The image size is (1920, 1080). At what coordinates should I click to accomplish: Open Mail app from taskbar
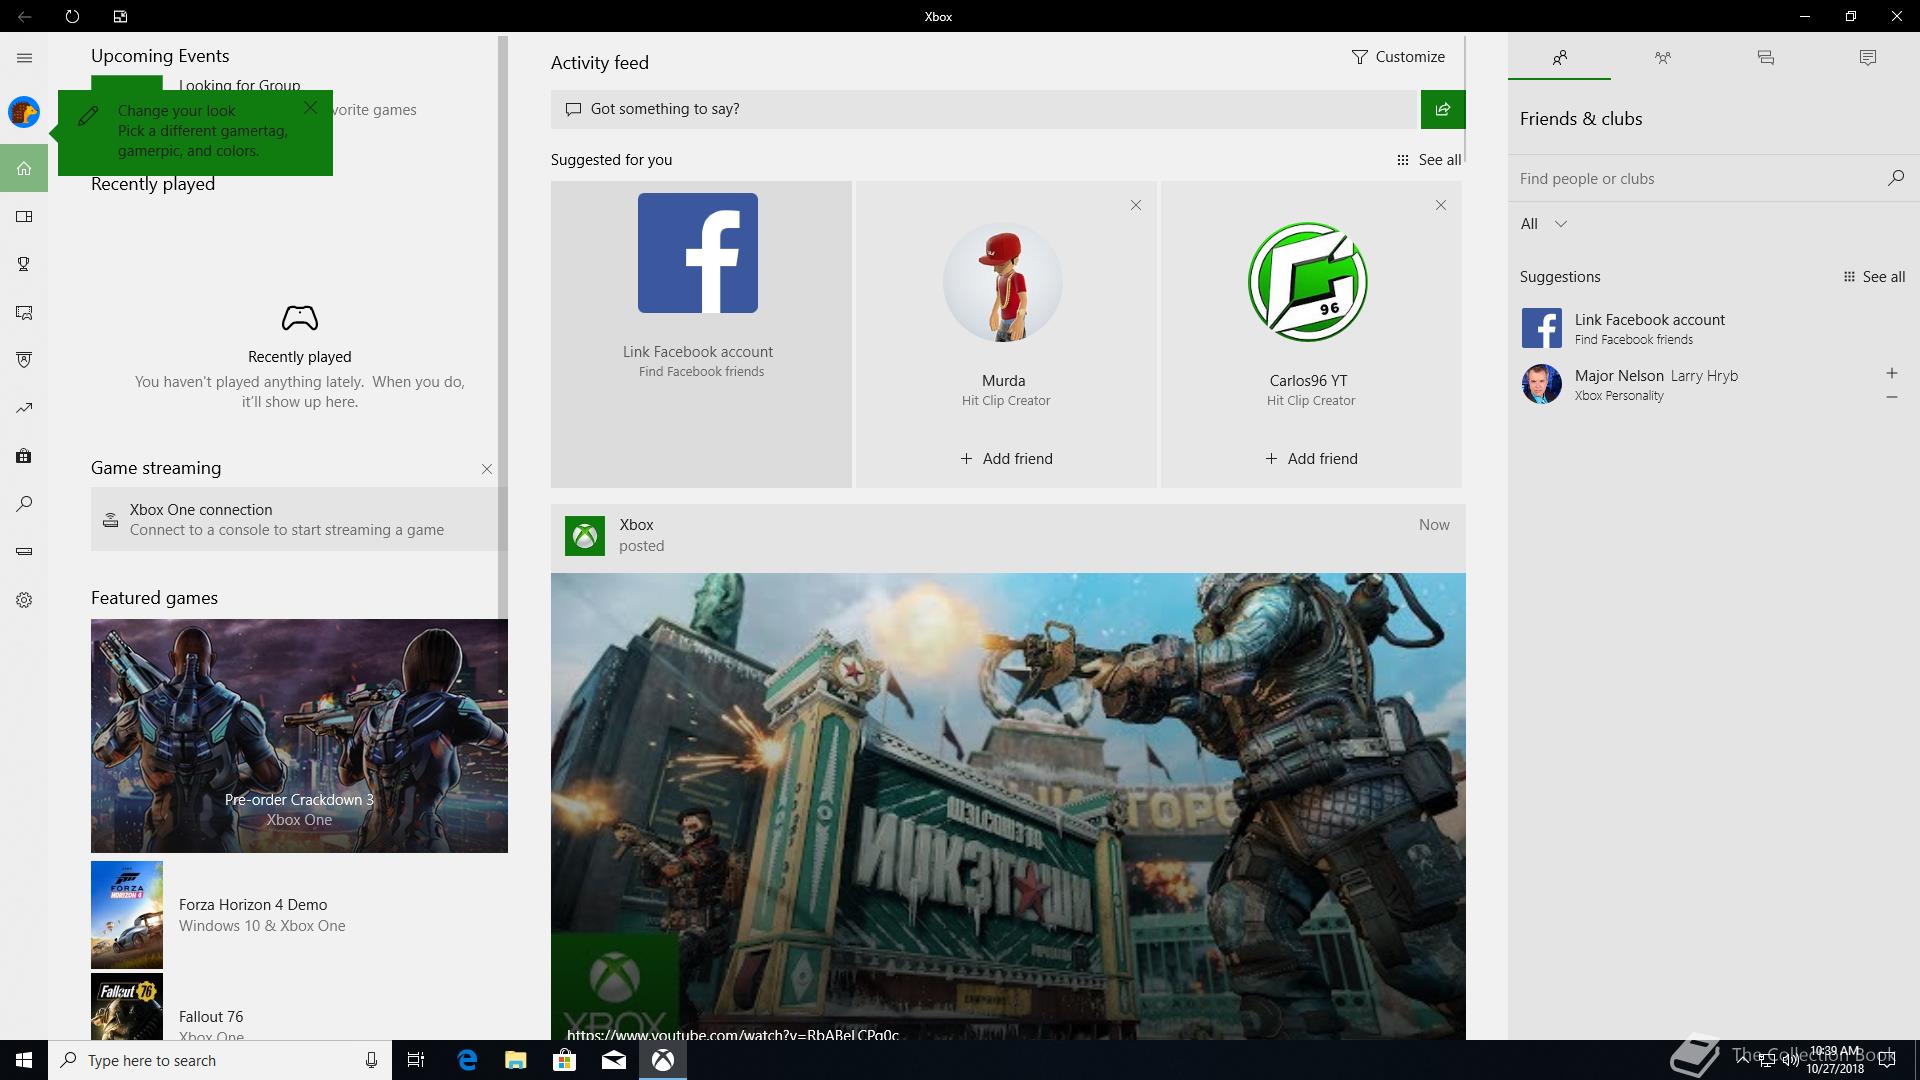614,1060
